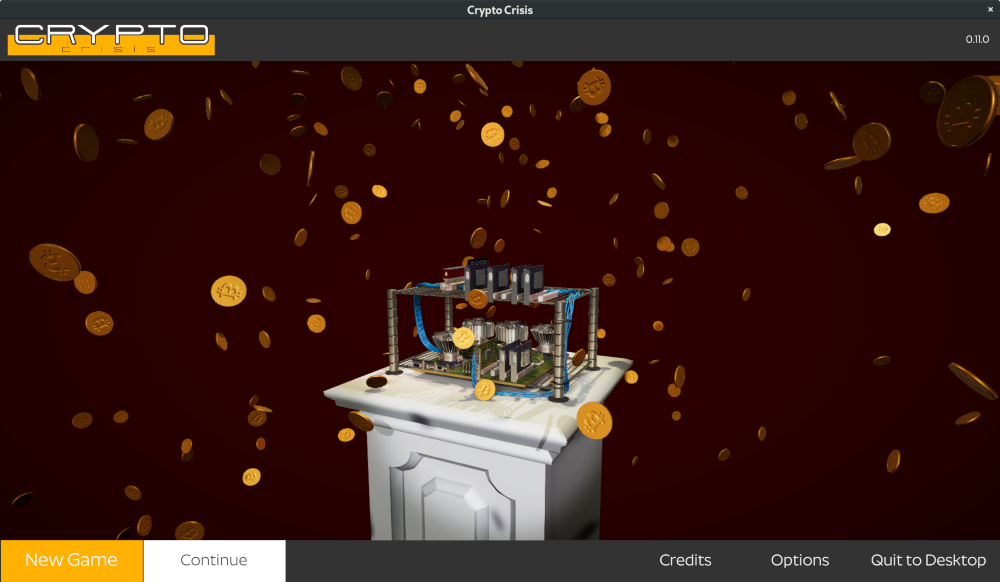Click the gold coin in front of the rig's fans
This screenshot has width=1000, height=582.
463,338
